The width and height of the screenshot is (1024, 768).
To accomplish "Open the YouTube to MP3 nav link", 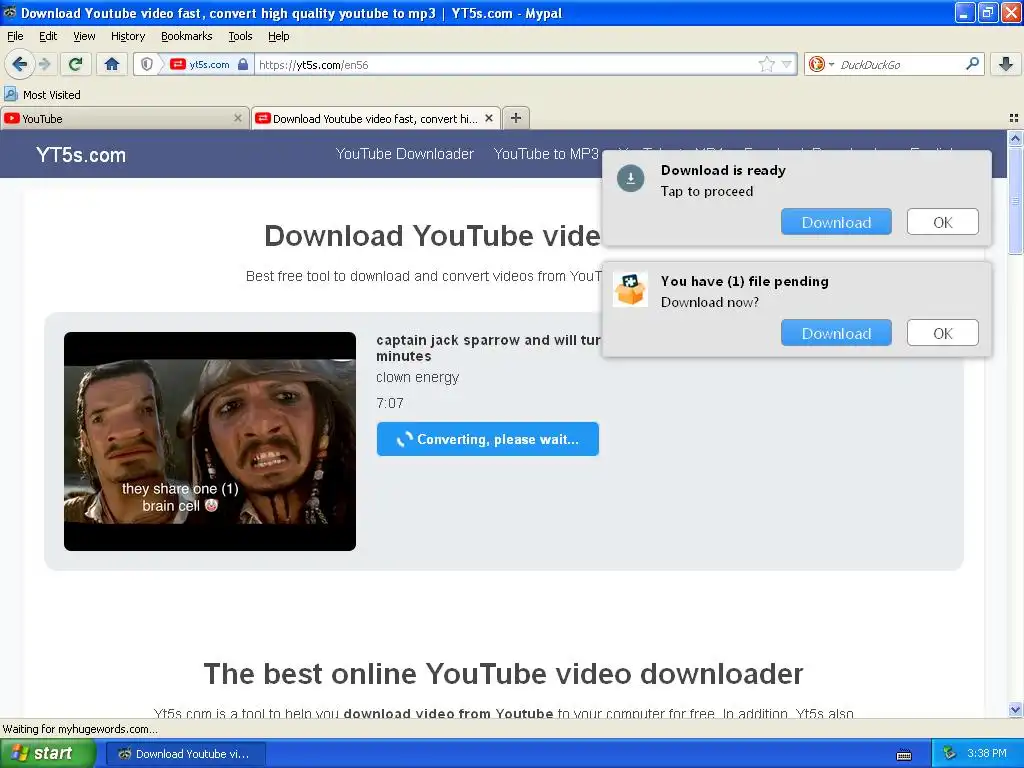I will pos(546,153).
